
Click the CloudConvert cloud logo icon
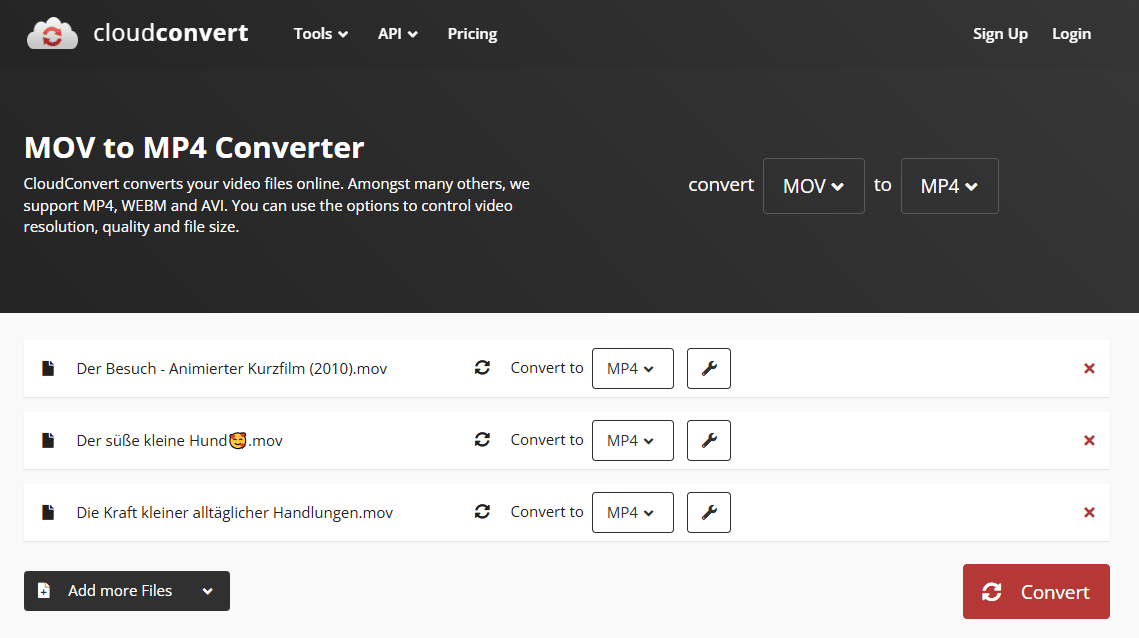pyautogui.click(x=52, y=34)
